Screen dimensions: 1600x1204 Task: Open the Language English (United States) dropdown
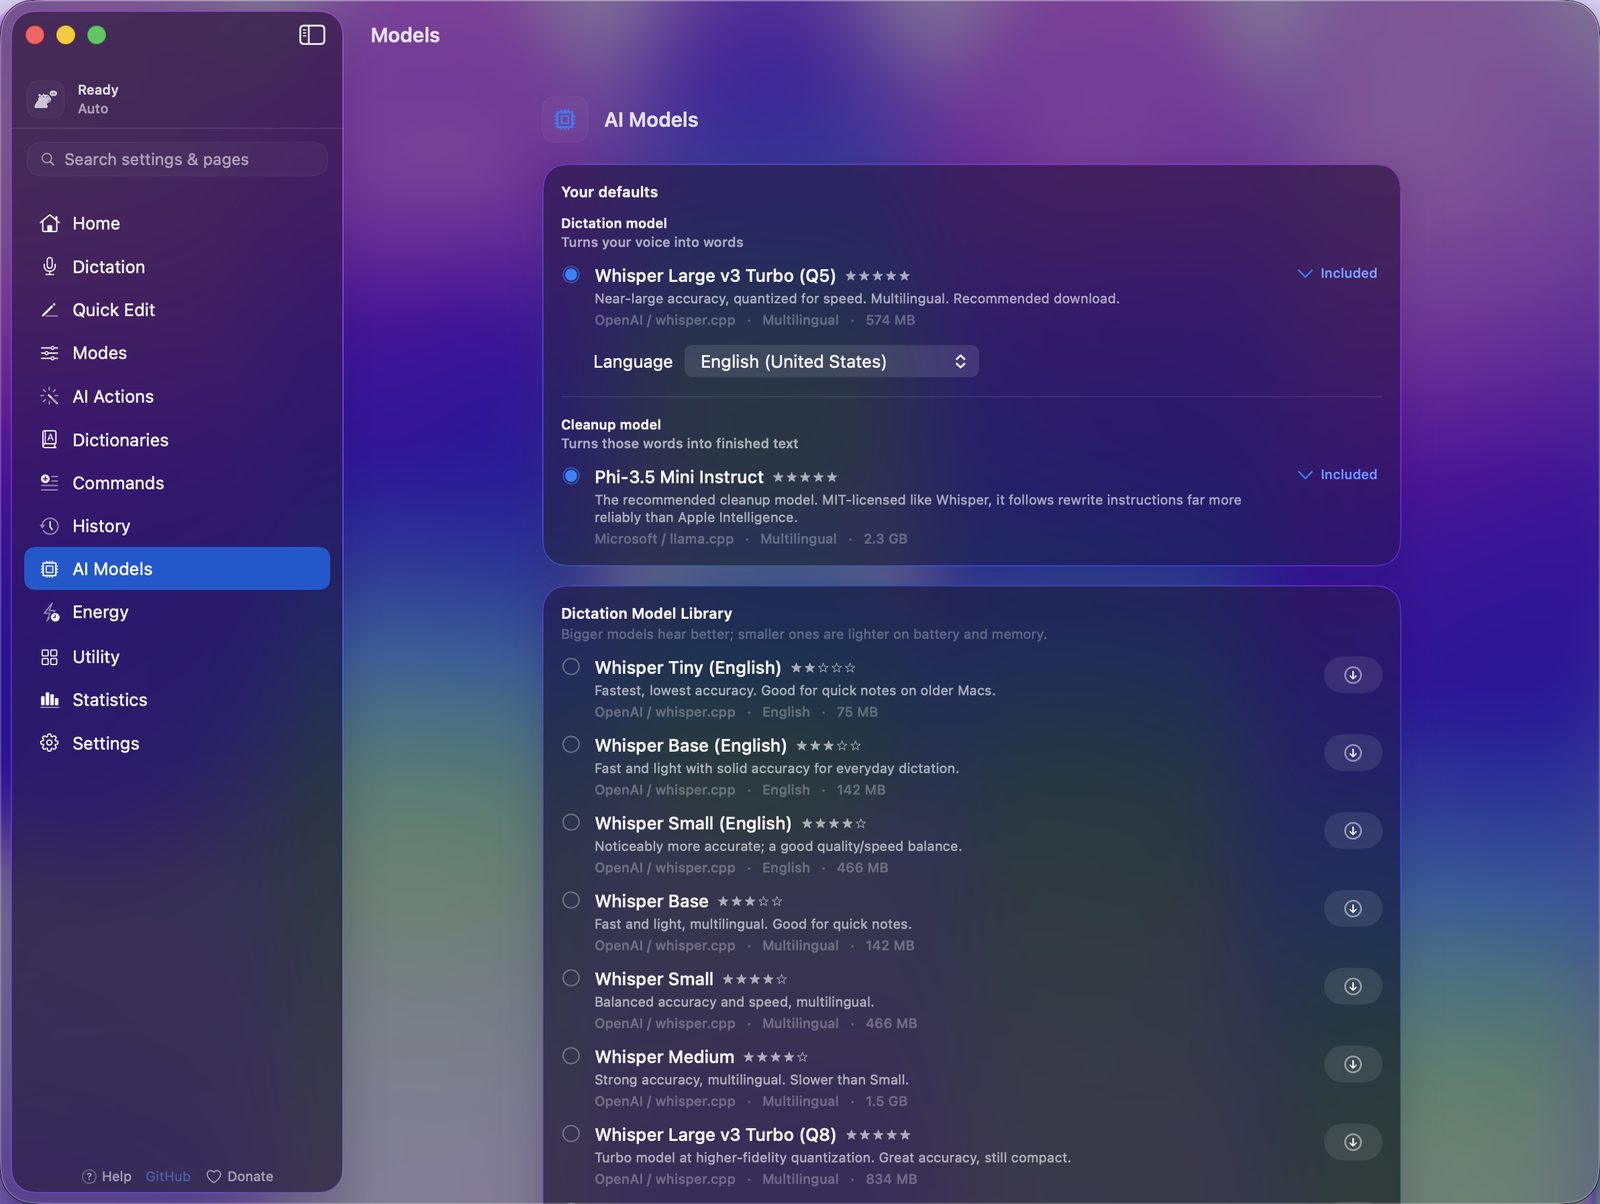coord(831,361)
